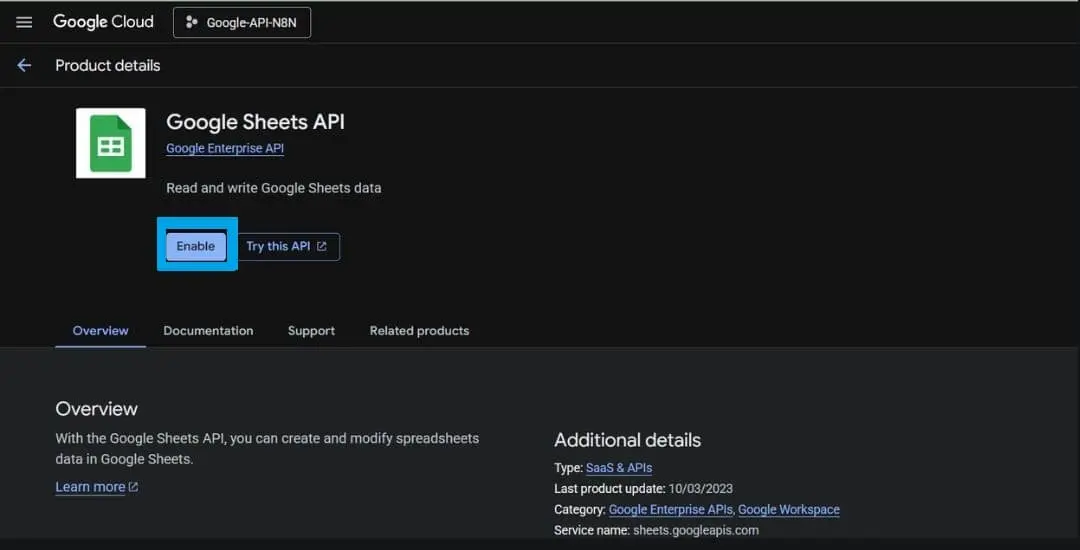This screenshot has width=1080, height=550.
Task: Select the Overview tab
Action: (x=101, y=331)
